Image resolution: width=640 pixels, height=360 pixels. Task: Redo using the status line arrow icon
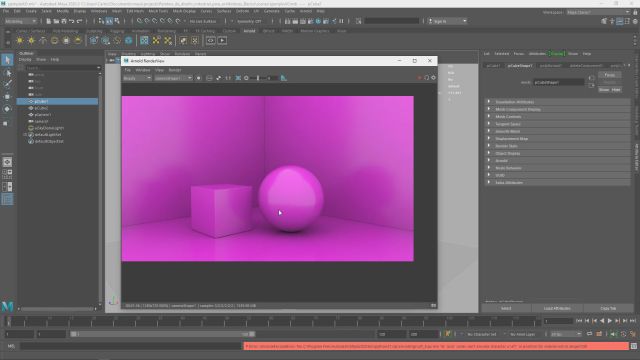pyautogui.click(x=80, y=21)
